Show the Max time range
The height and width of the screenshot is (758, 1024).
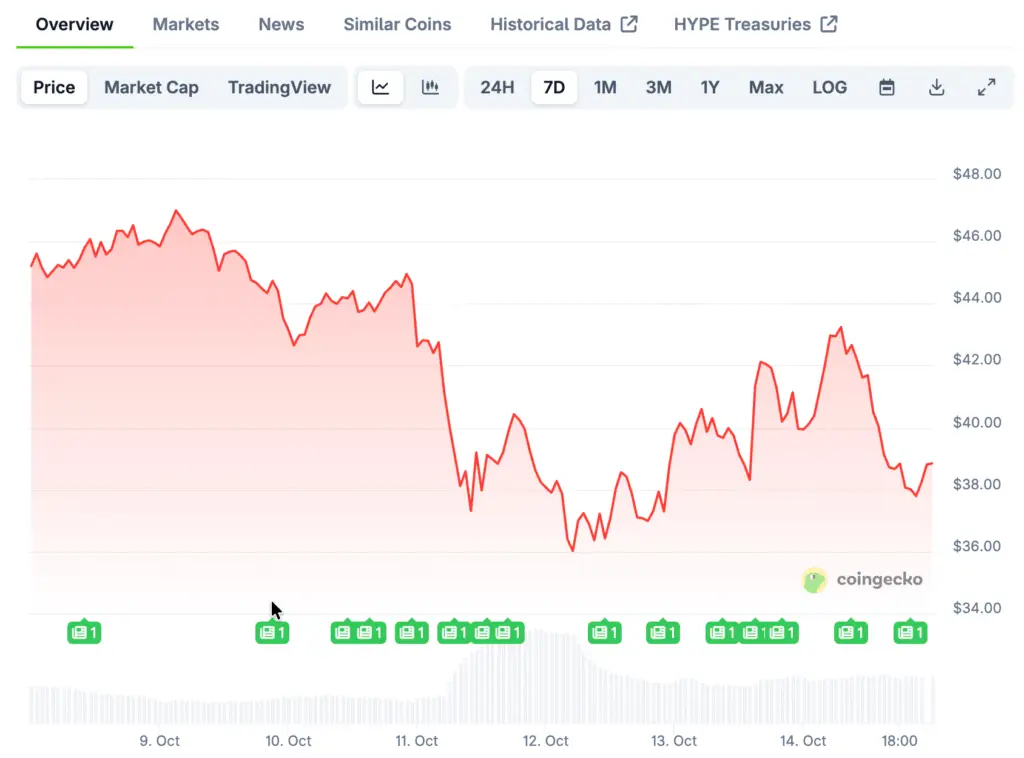(x=766, y=87)
